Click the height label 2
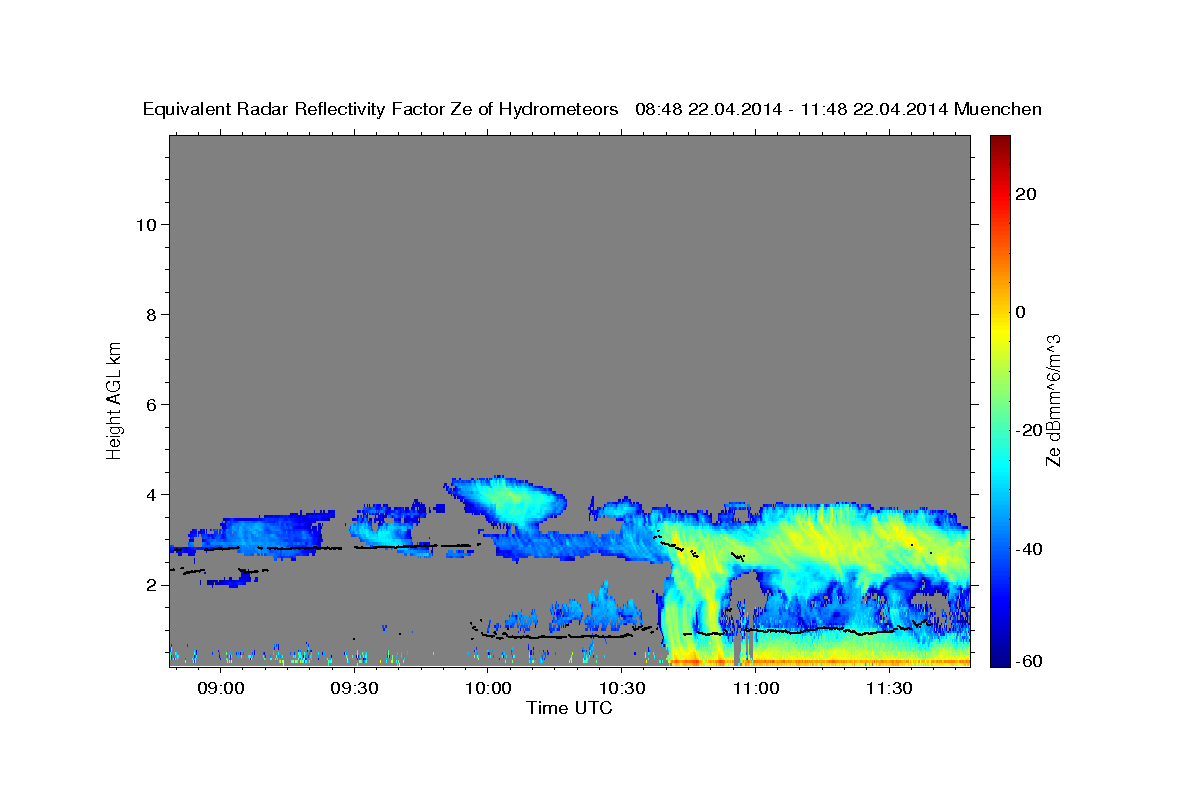1200x800 pixels. coord(151,585)
